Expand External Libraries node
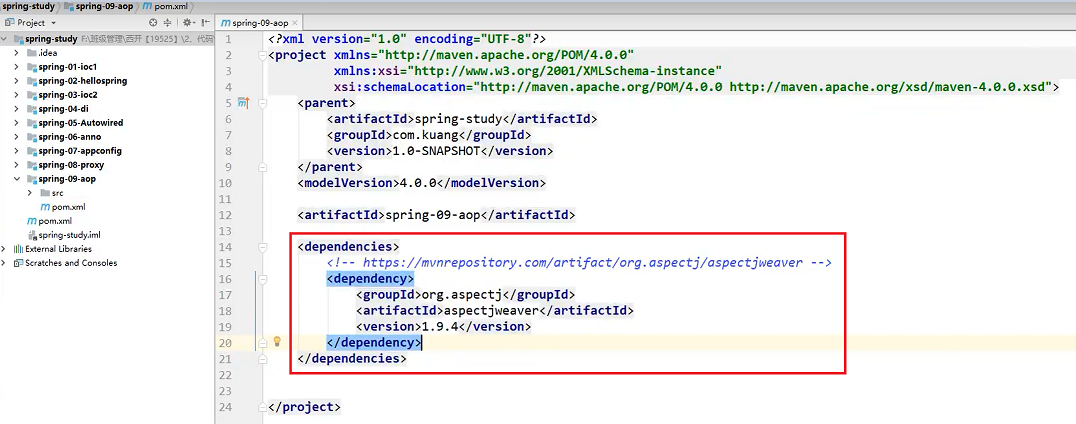Screen dimensions: 1076x424 pyautogui.click(x=5, y=249)
